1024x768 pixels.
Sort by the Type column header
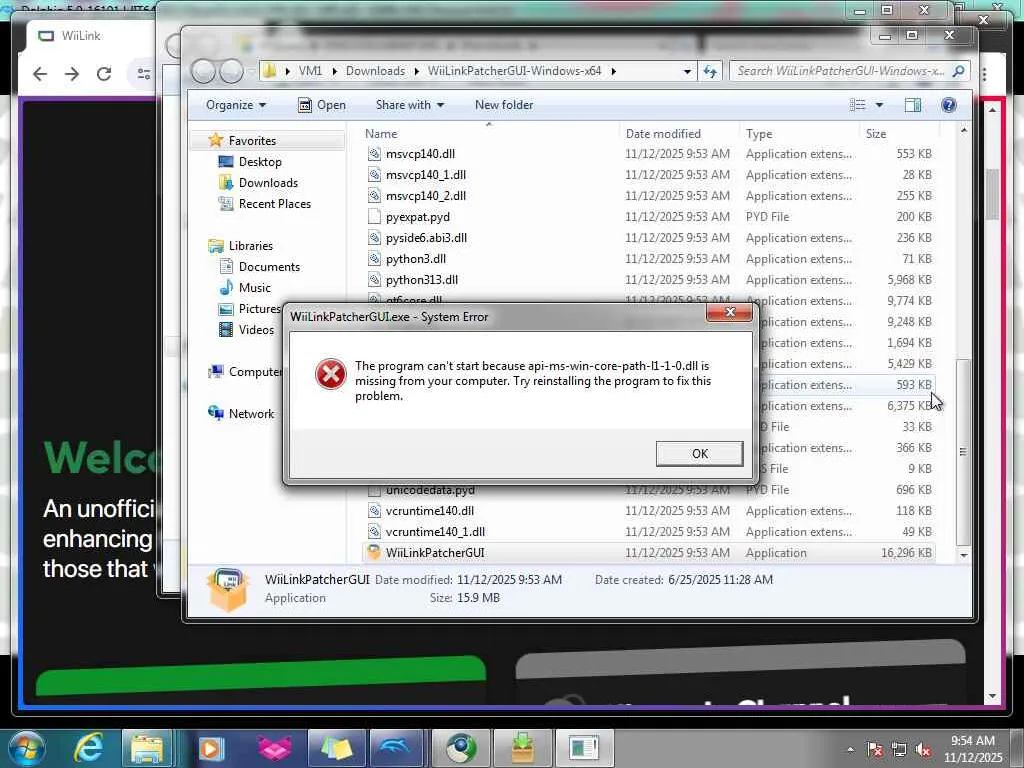tap(759, 133)
